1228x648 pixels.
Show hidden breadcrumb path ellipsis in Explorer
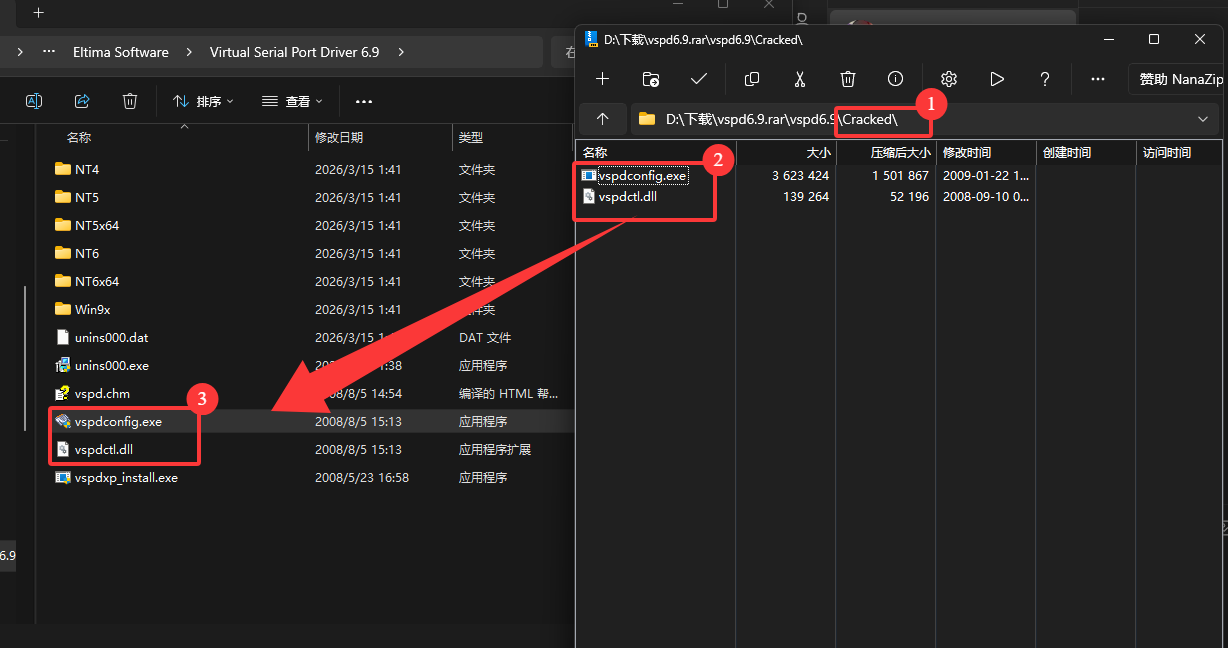[x=49, y=52]
